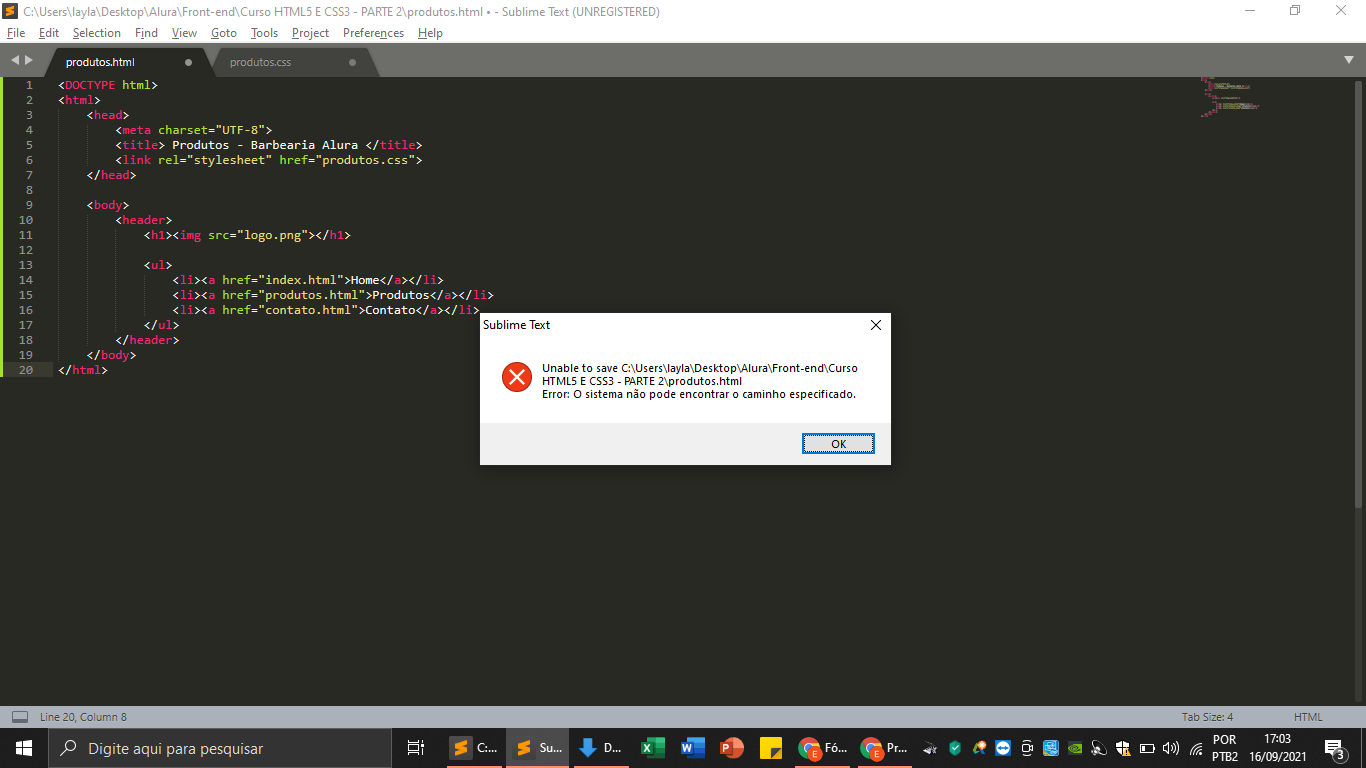Switch to second Sublime Text taskbar window 'Su...'

537,748
